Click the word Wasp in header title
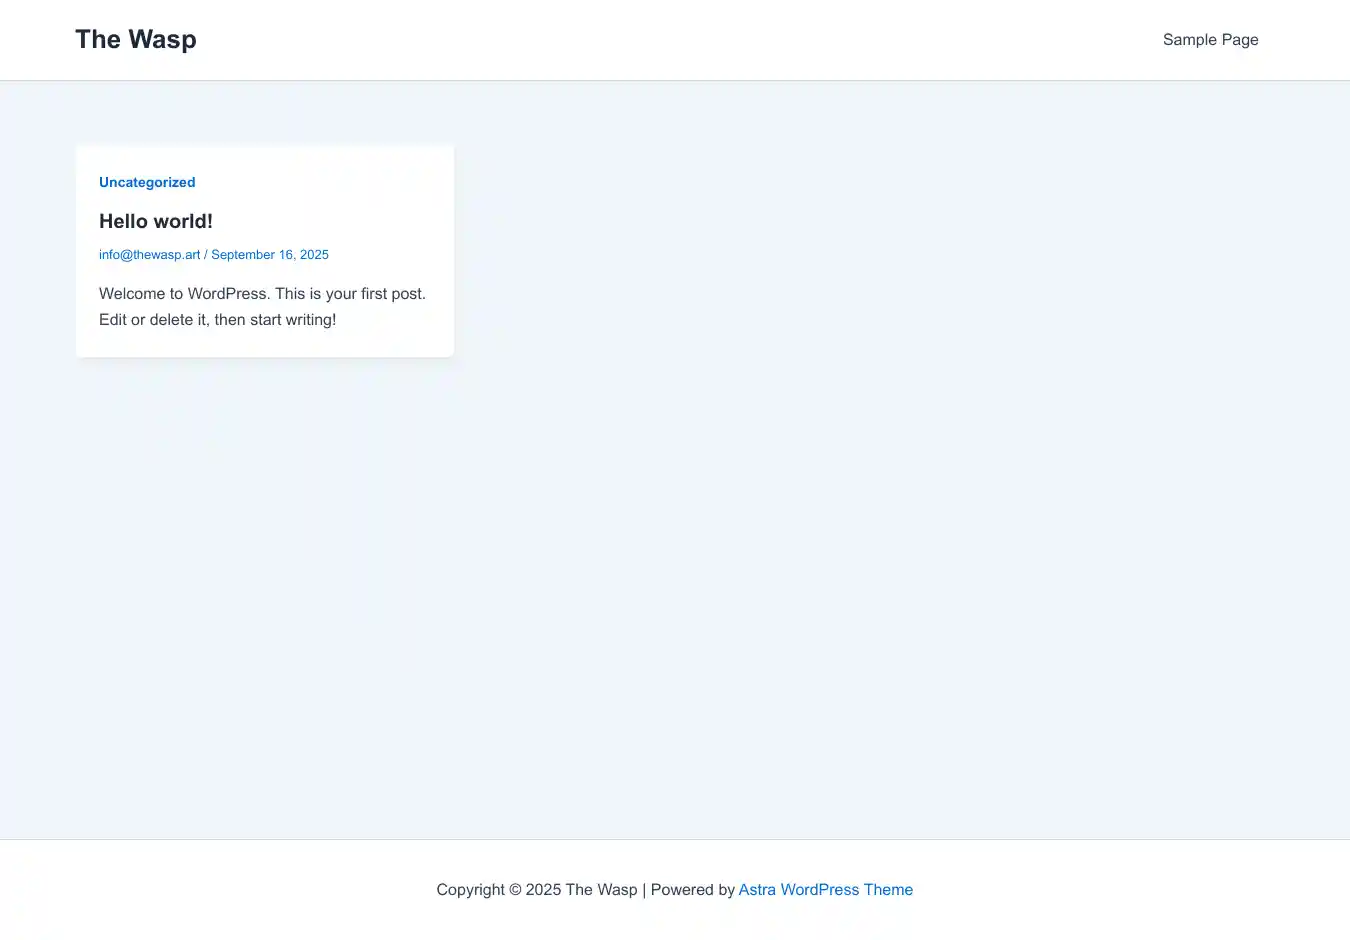1350x940 pixels. (162, 39)
